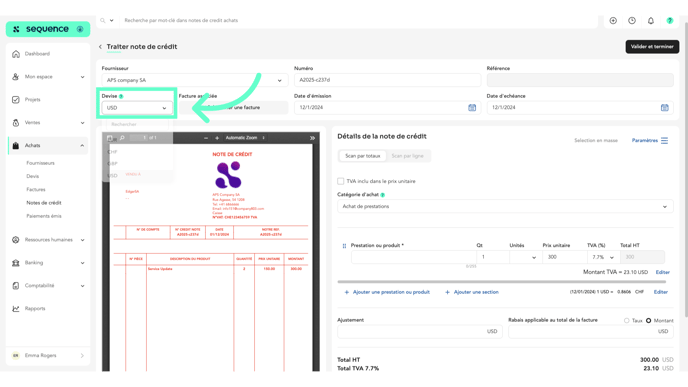Open the Fournisseur dropdown
Screen dimensions: 688x387
tap(195, 80)
